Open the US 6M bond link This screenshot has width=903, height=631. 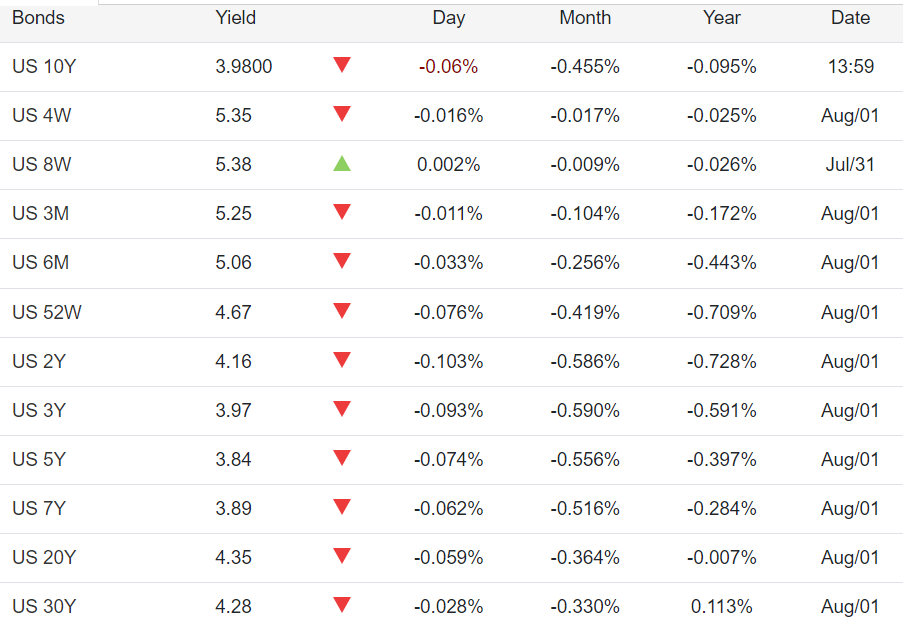[x=40, y=262]
